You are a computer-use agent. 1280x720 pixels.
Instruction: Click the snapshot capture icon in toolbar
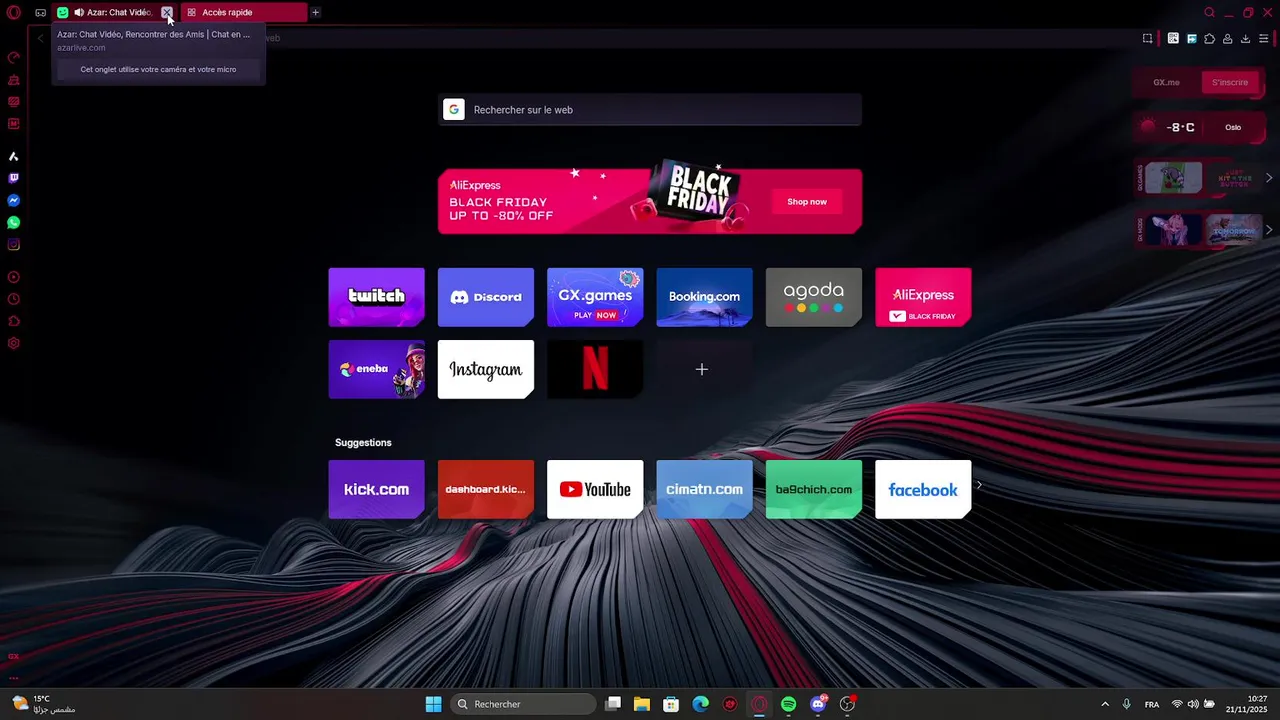pyautogui.click(x=1148, y=39)
